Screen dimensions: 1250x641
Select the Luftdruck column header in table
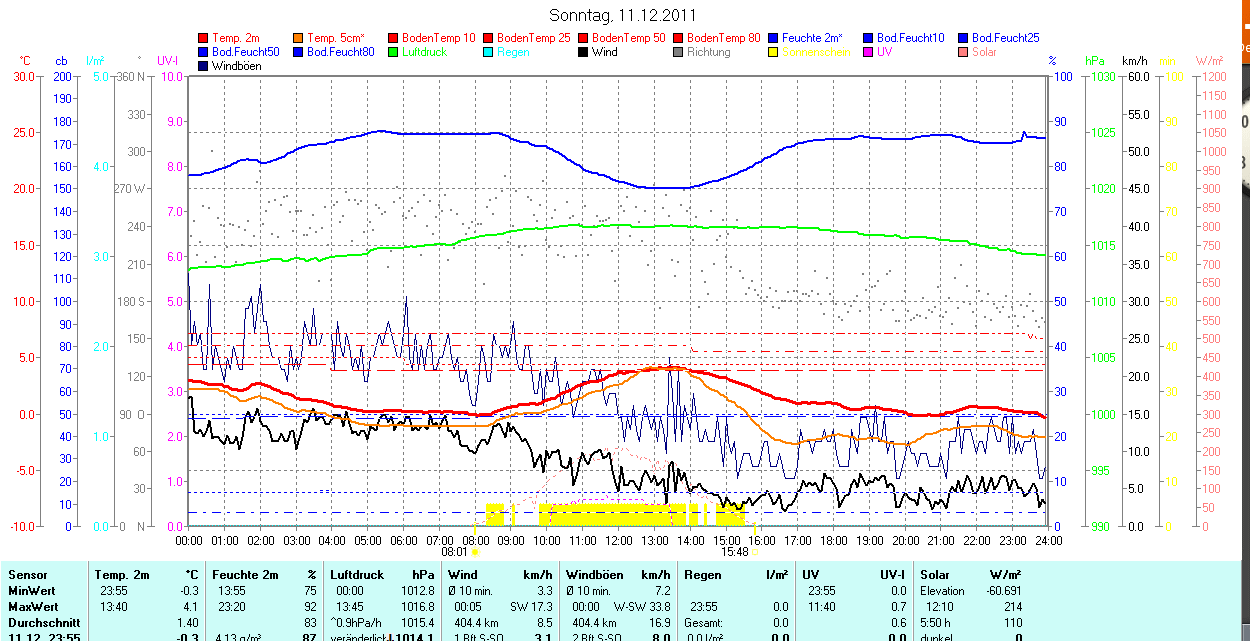coord(356,575)
